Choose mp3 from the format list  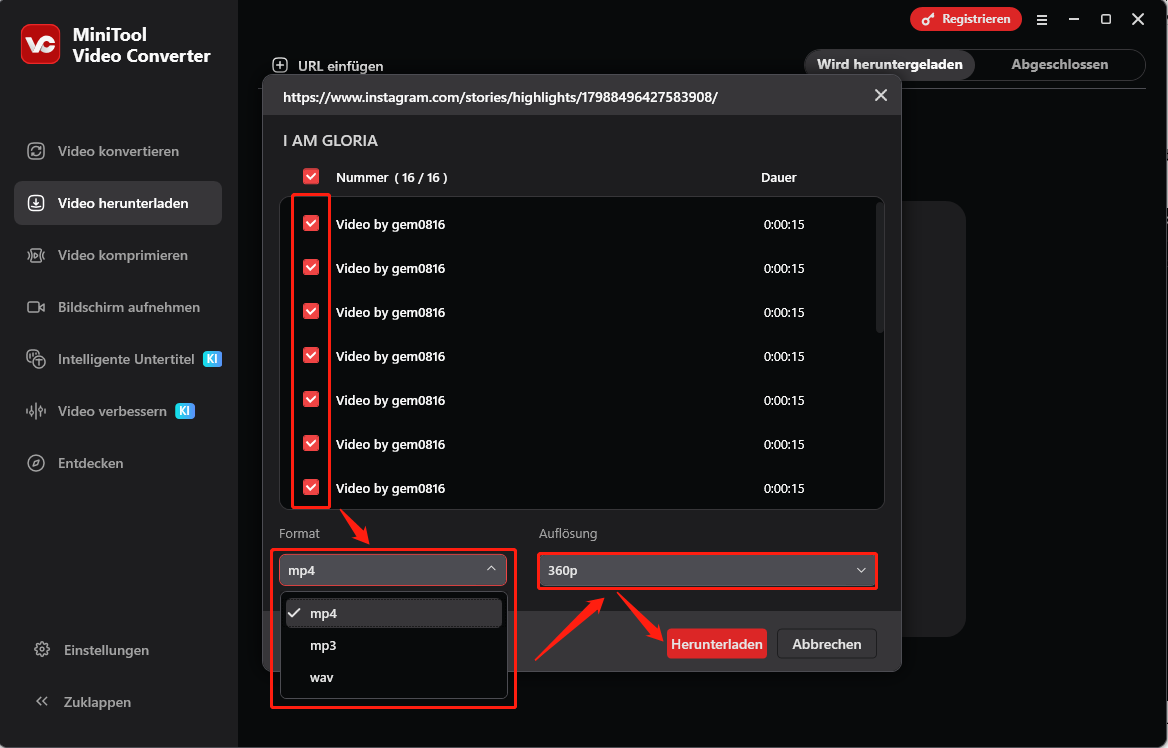click(x=393, y=645)
